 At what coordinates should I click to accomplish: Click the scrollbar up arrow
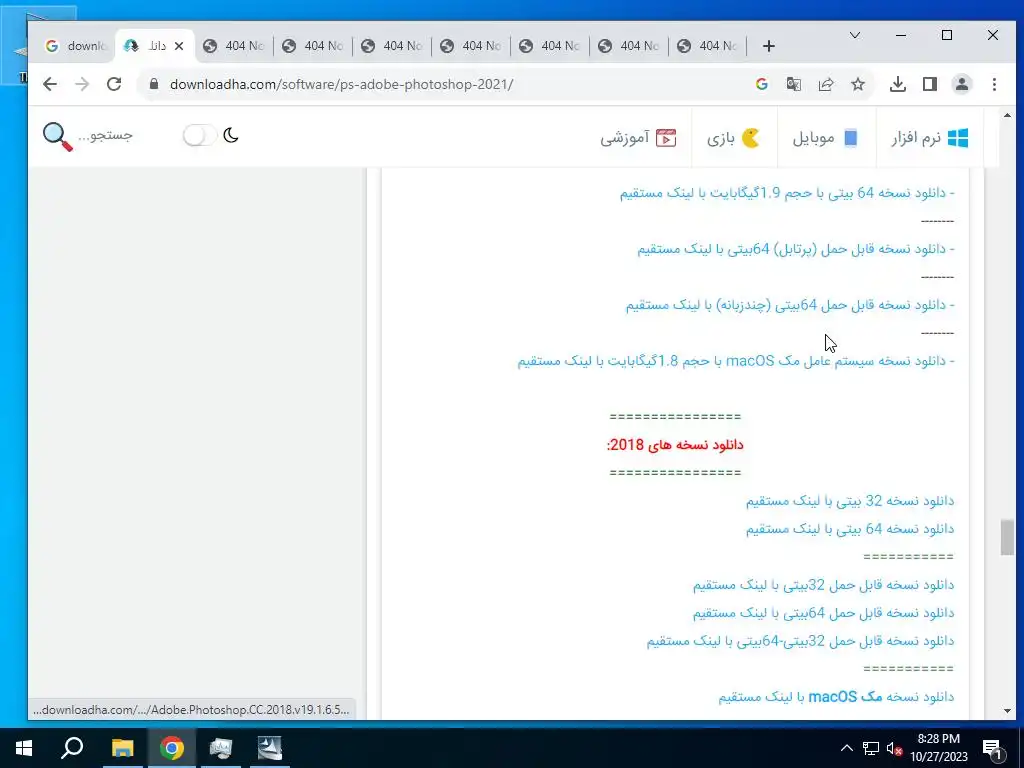1006,116
